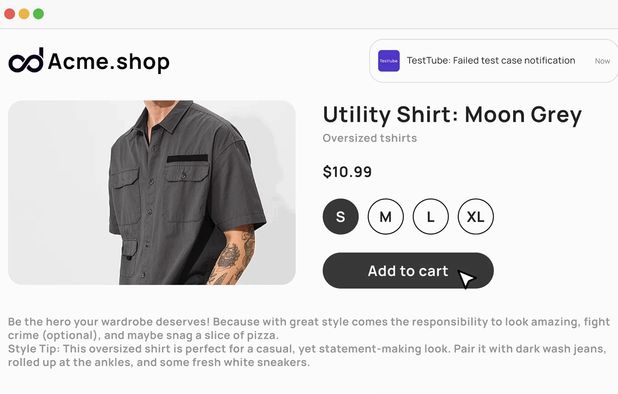Click the product description paragraph

coord(309,329)
